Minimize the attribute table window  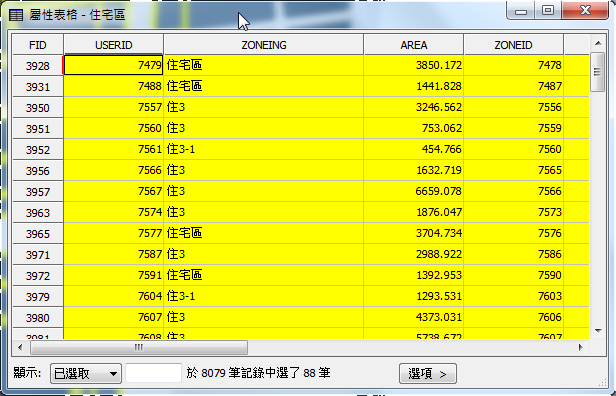[521, 11]
